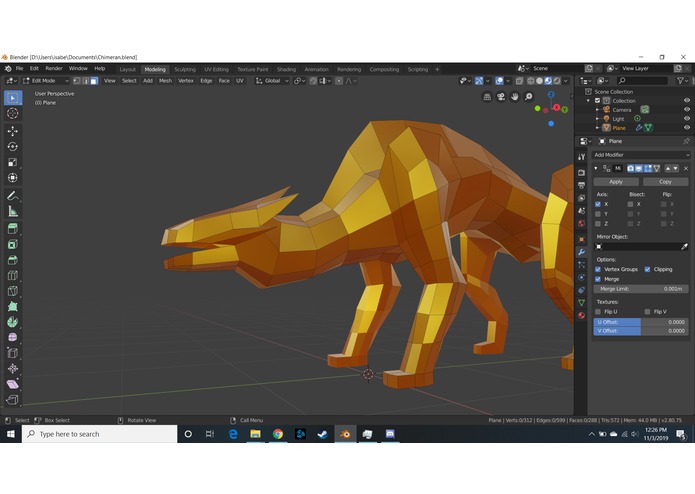
Task: Apply the Mirror modifier
Action: [x=616, y=182]
